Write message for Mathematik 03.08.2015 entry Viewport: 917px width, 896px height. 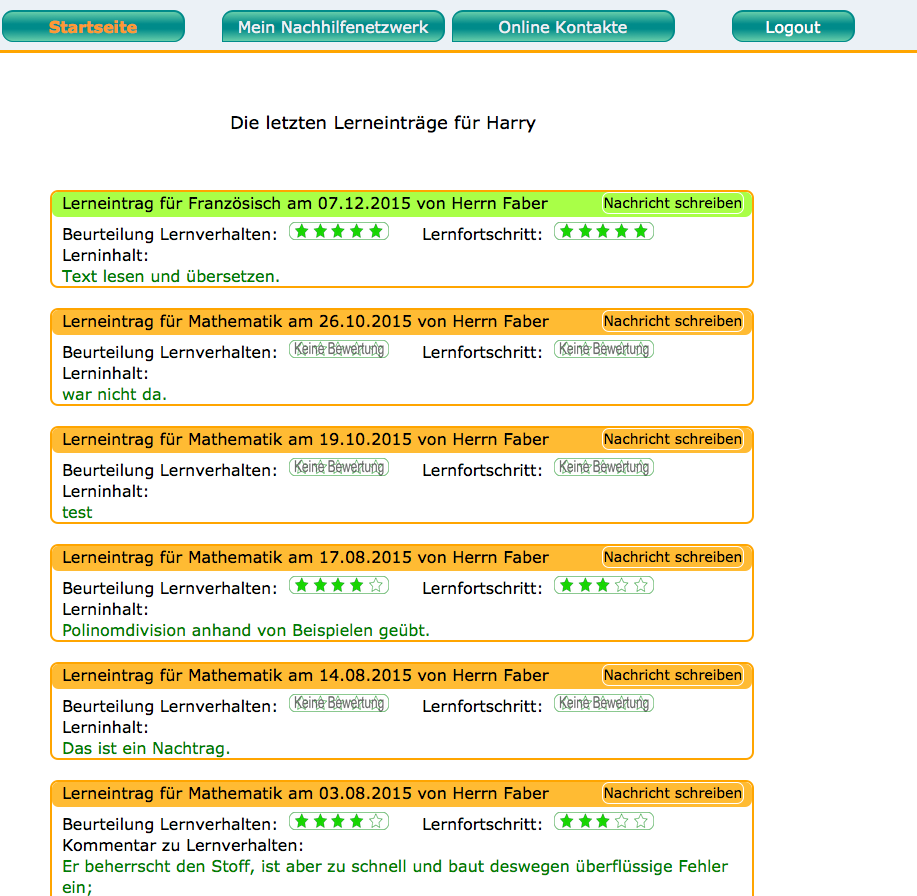(x=673, y=793)
